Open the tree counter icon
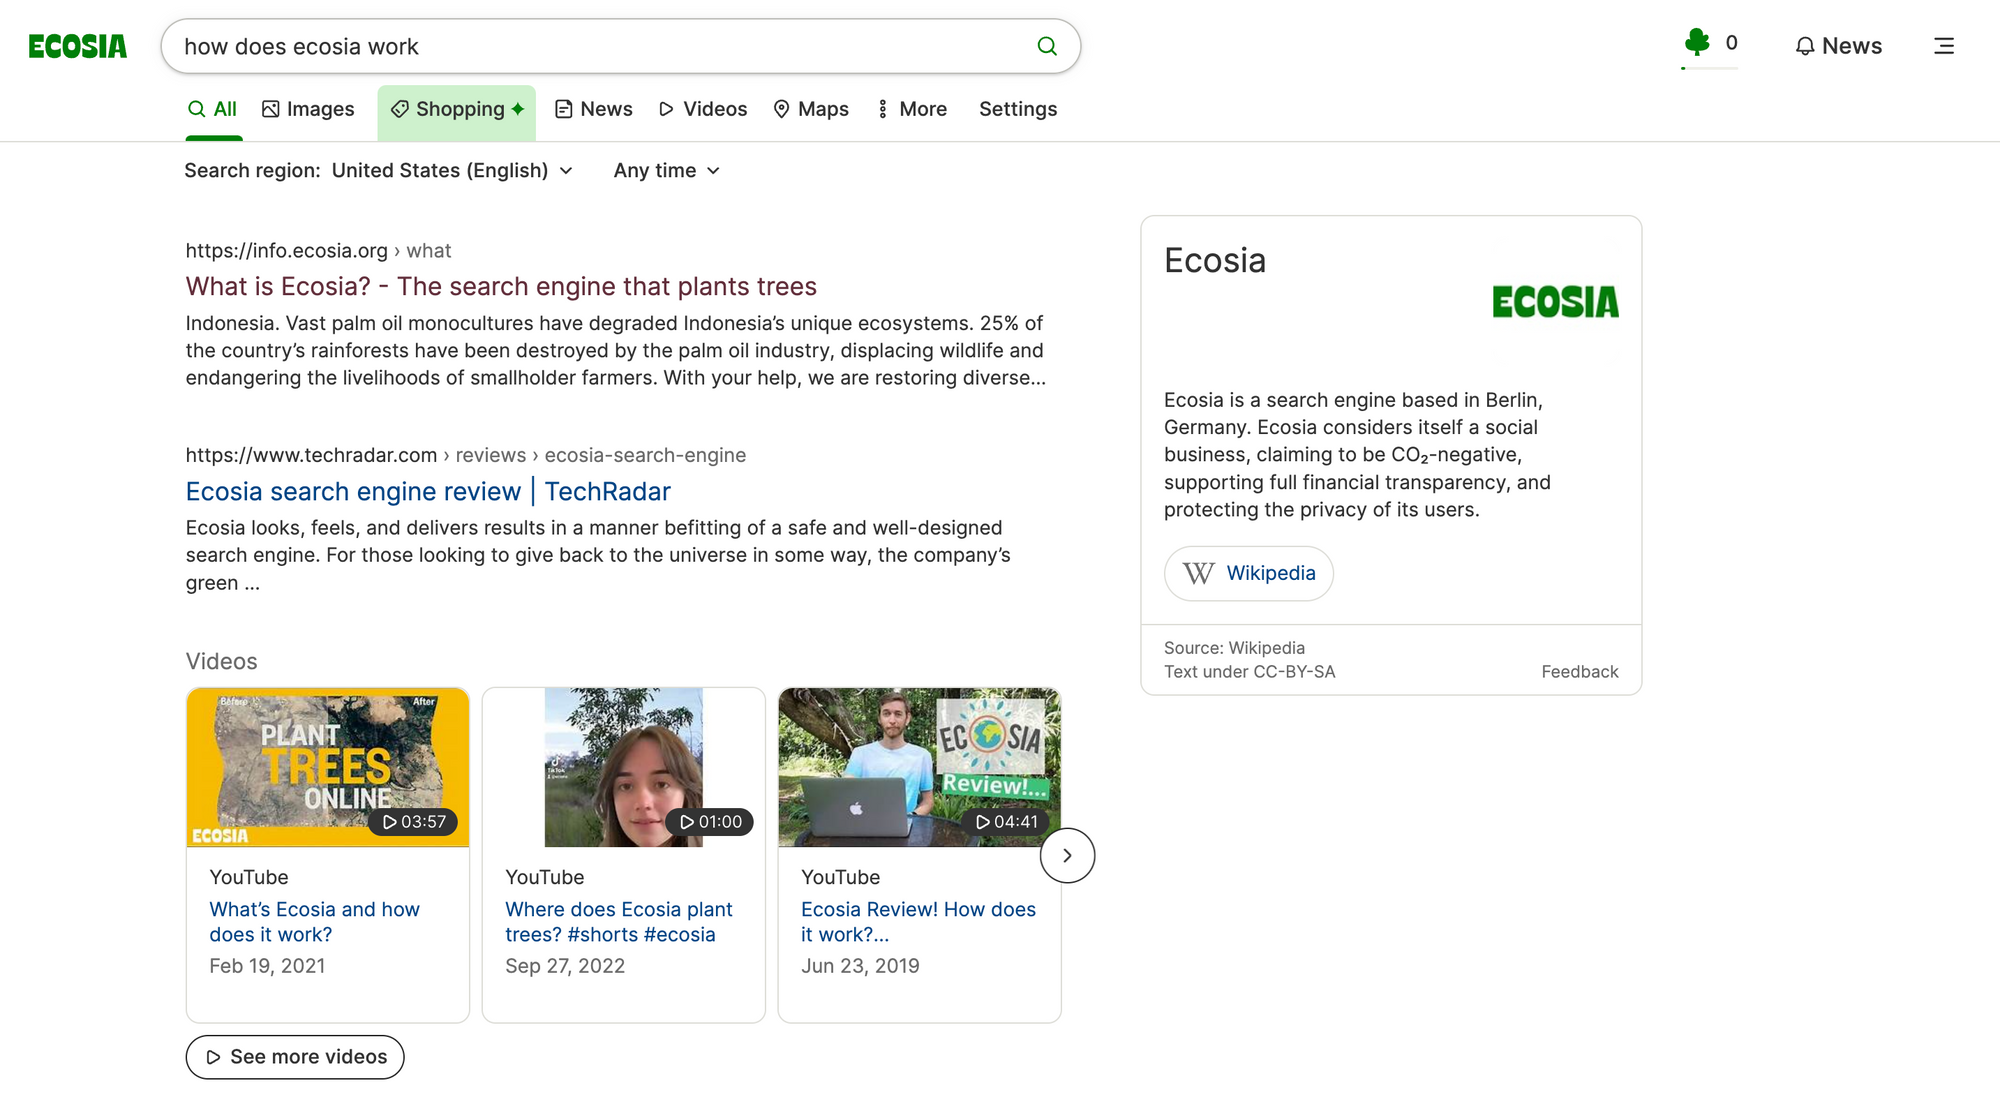Screen dimensions: 2000x1097 1697,42
